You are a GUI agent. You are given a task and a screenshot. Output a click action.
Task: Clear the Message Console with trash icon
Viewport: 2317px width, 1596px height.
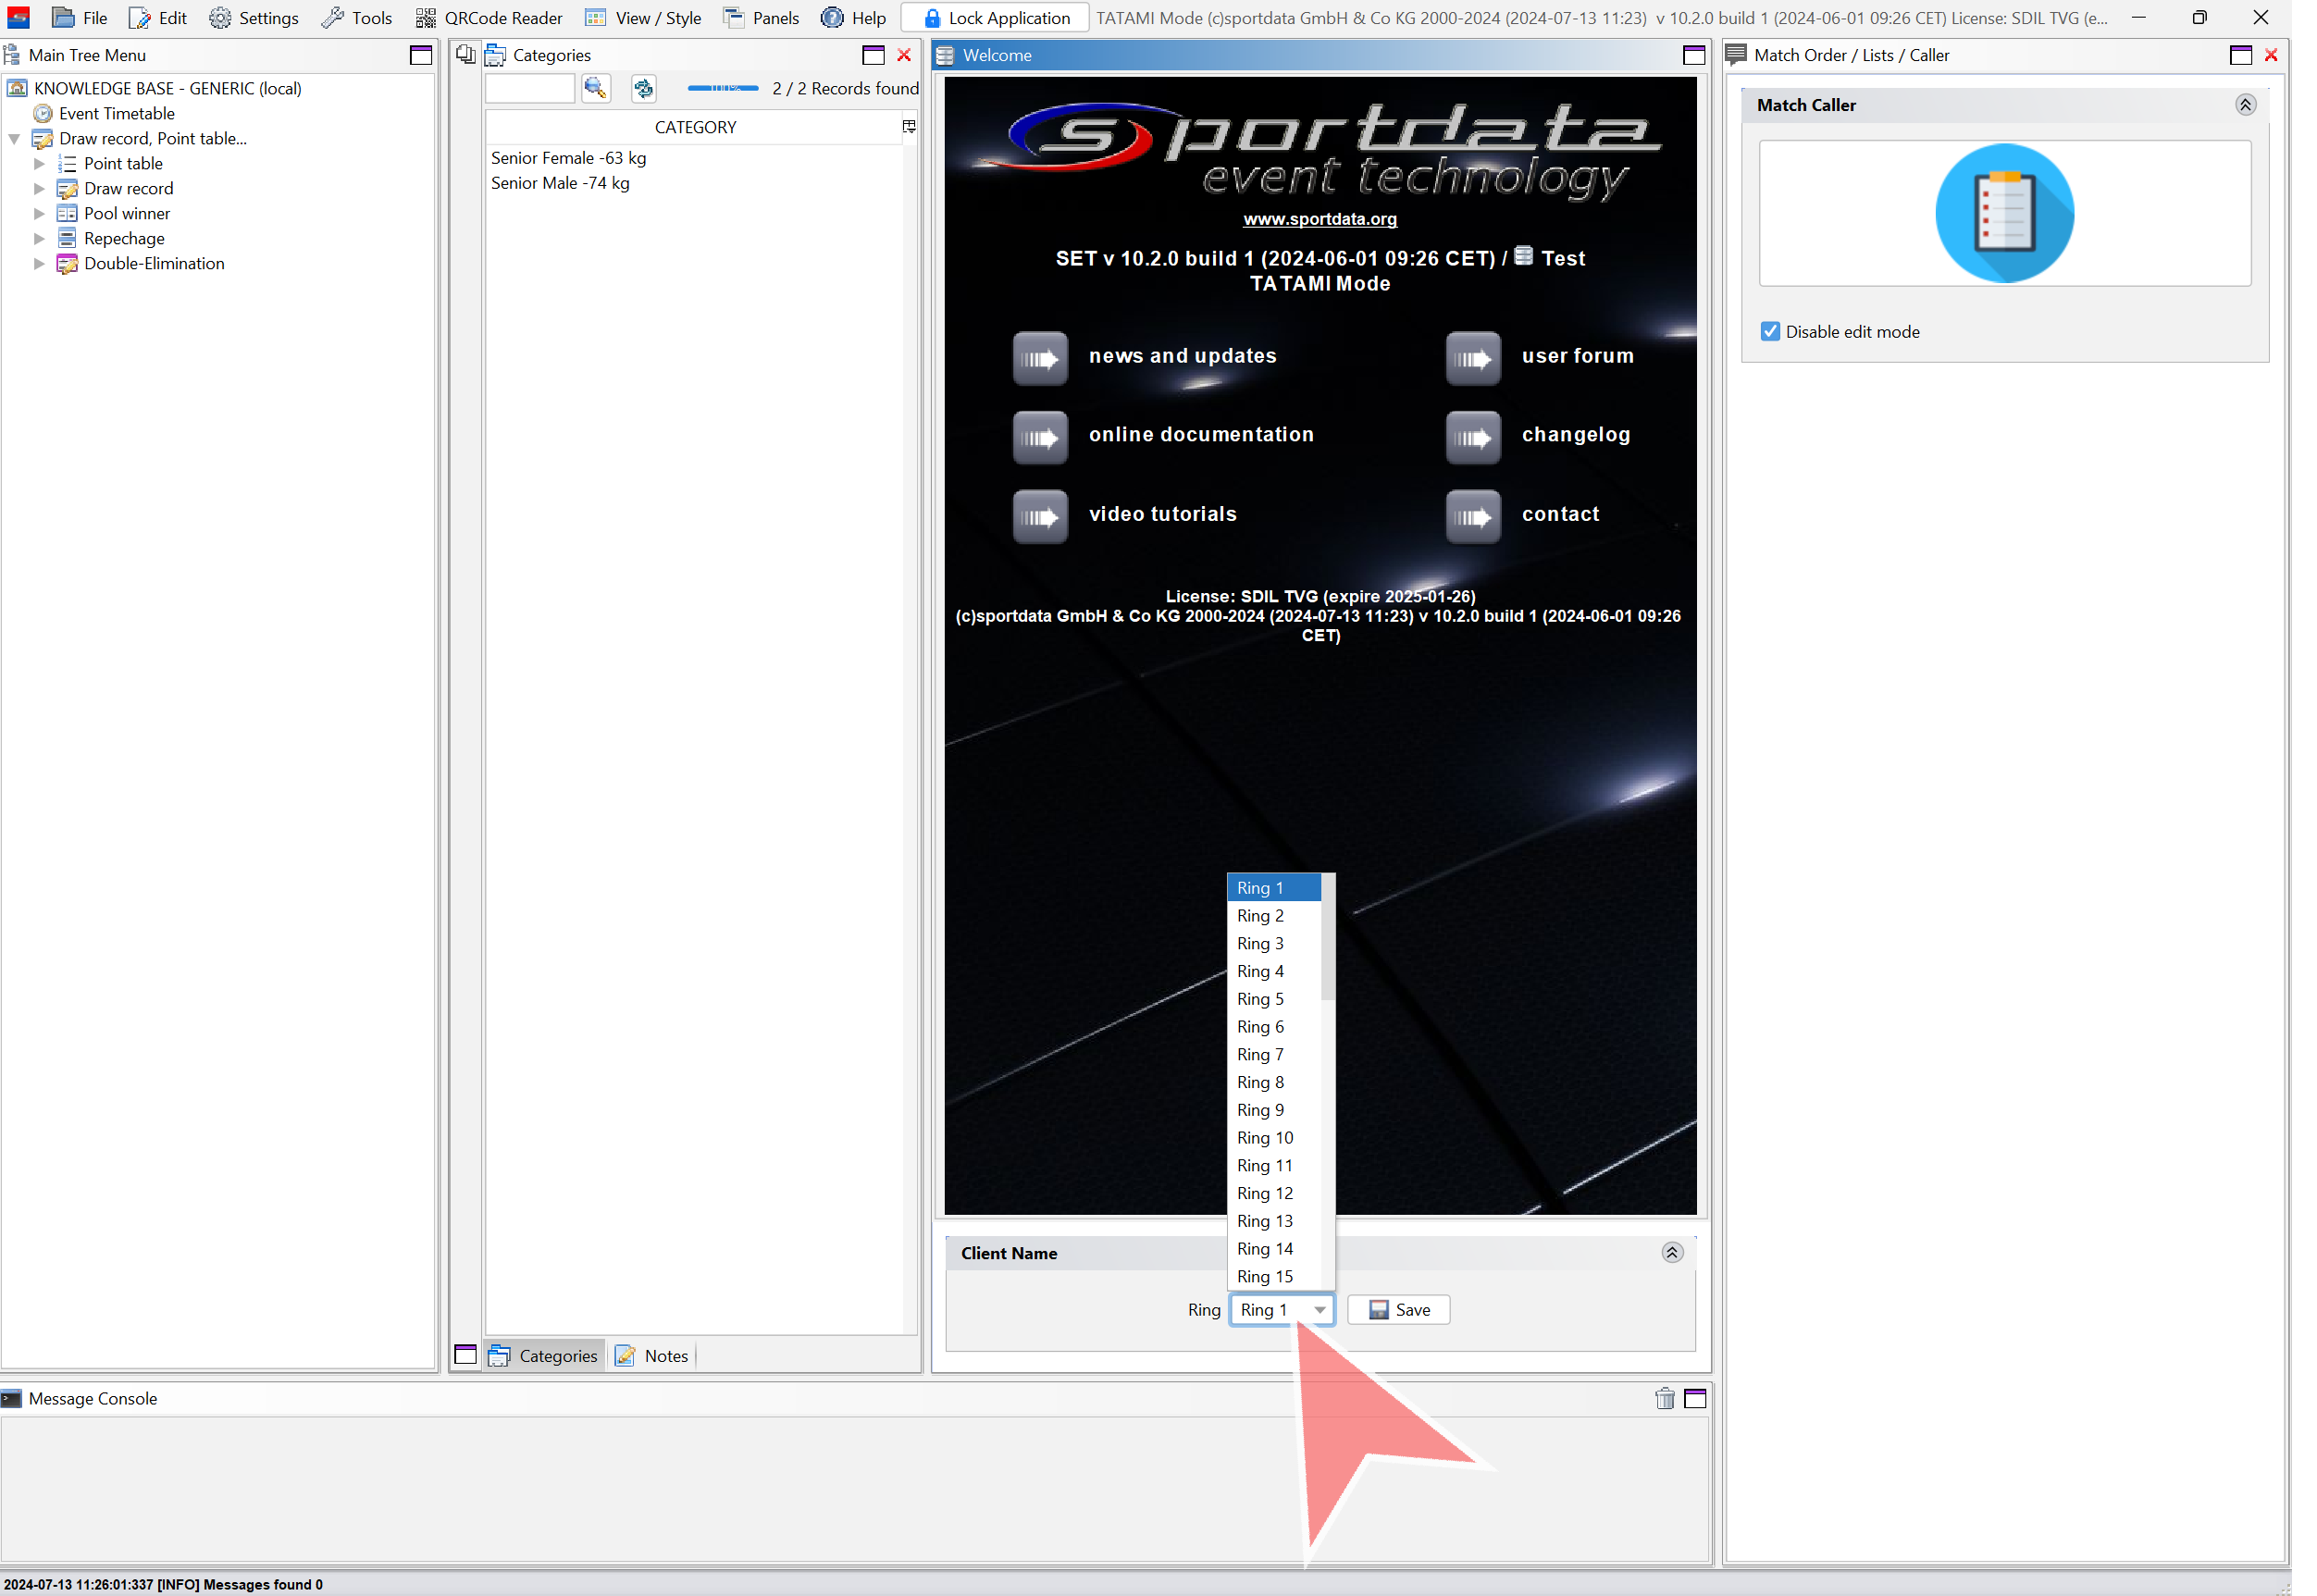click(1664, 1398)
